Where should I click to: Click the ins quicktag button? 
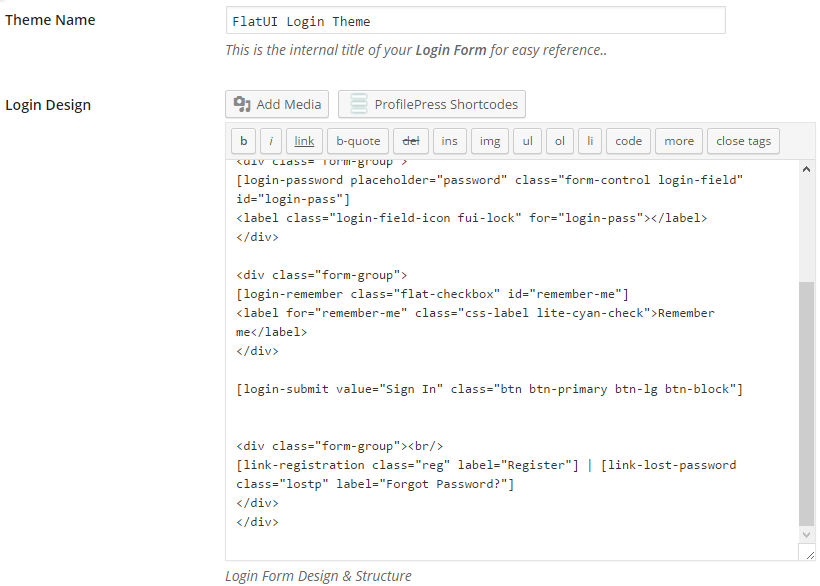click(x=449, y=141)
